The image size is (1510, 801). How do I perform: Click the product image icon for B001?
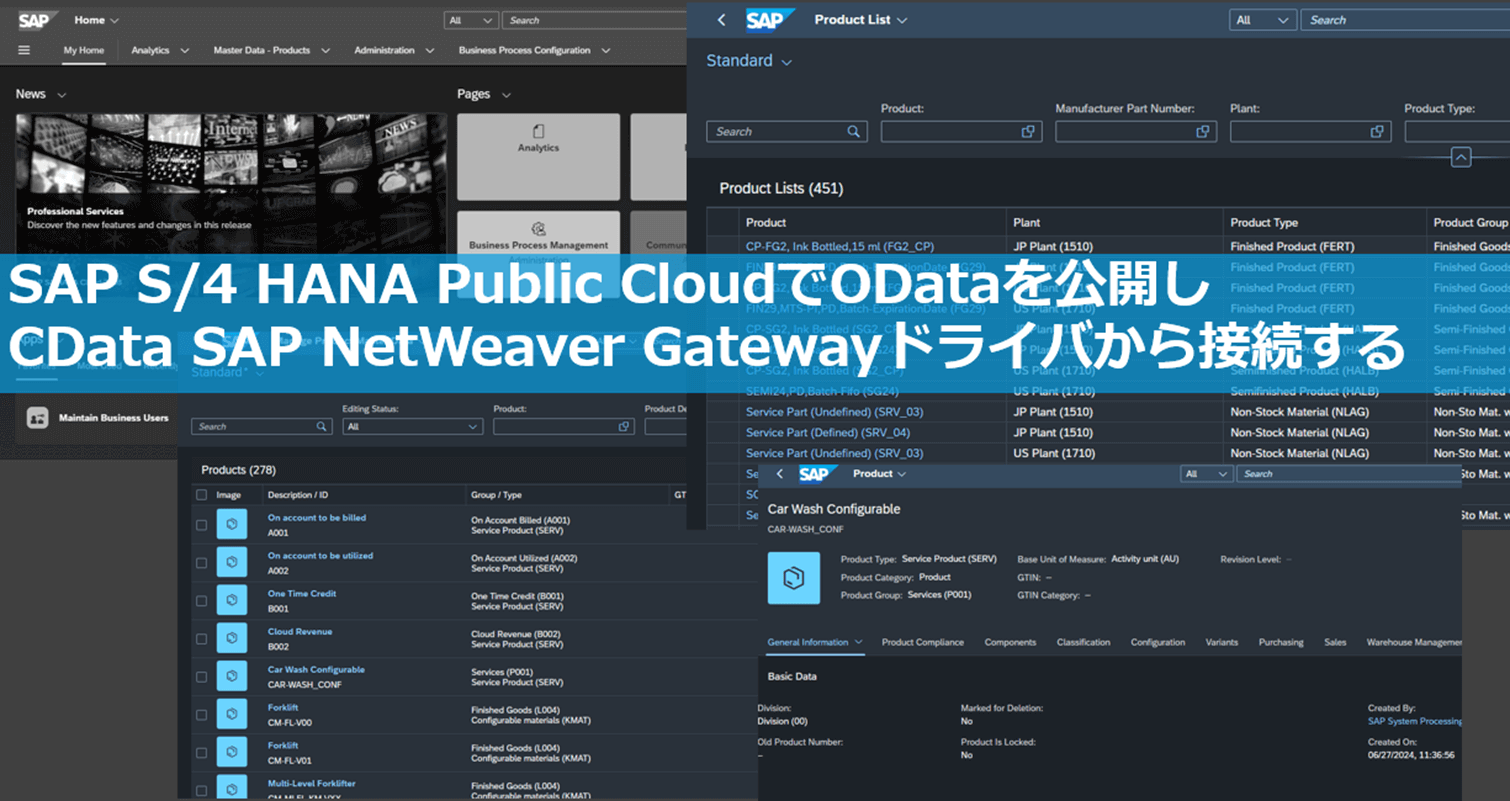click(232, 601)
